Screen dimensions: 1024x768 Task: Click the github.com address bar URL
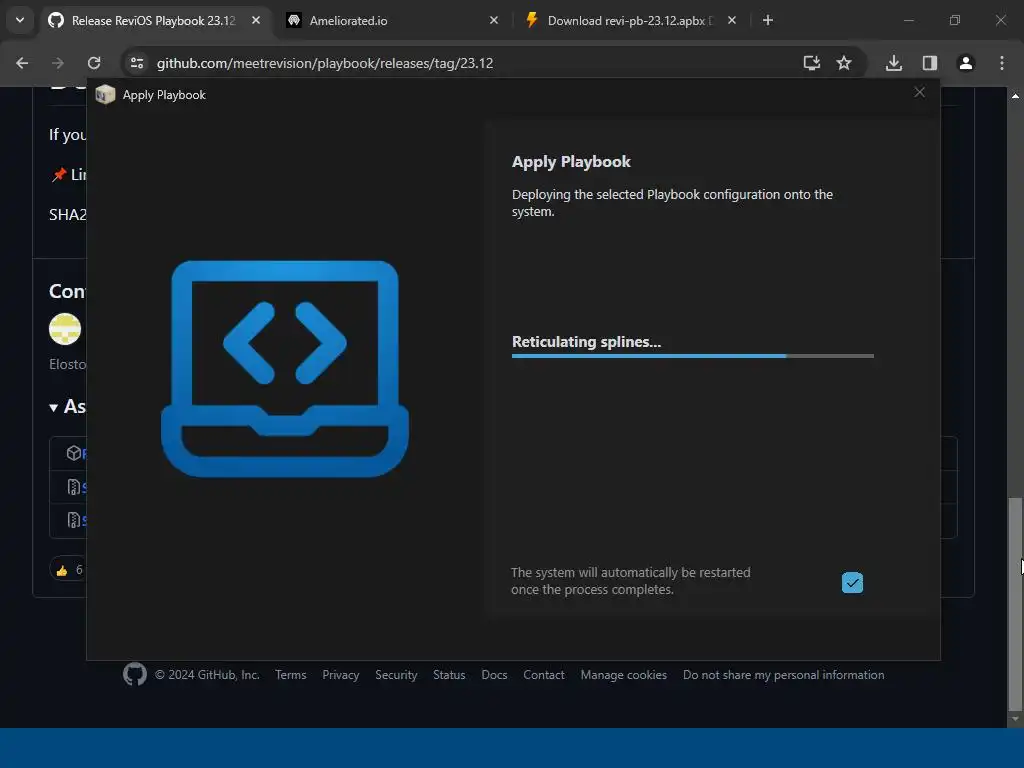pyautogui.click(x=325, y=63)
